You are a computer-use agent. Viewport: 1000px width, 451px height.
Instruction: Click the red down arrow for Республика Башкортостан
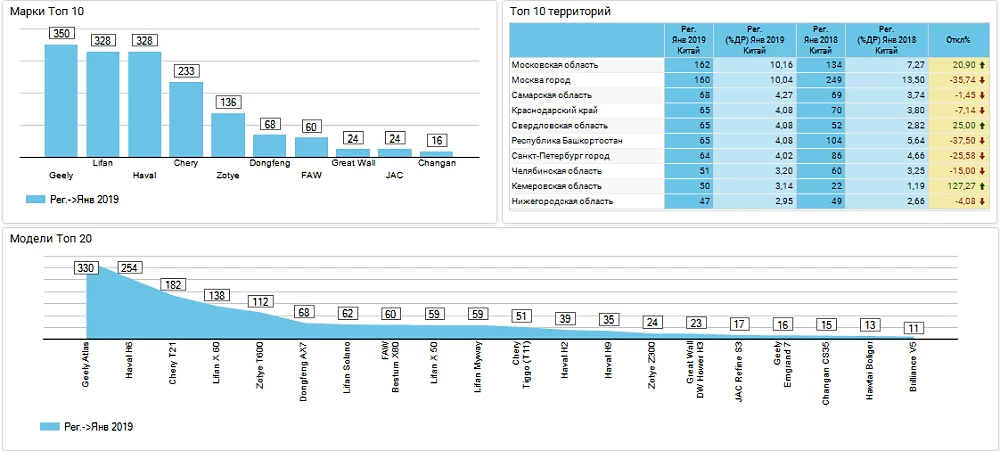pyautogui.click(x=981, y=141)
